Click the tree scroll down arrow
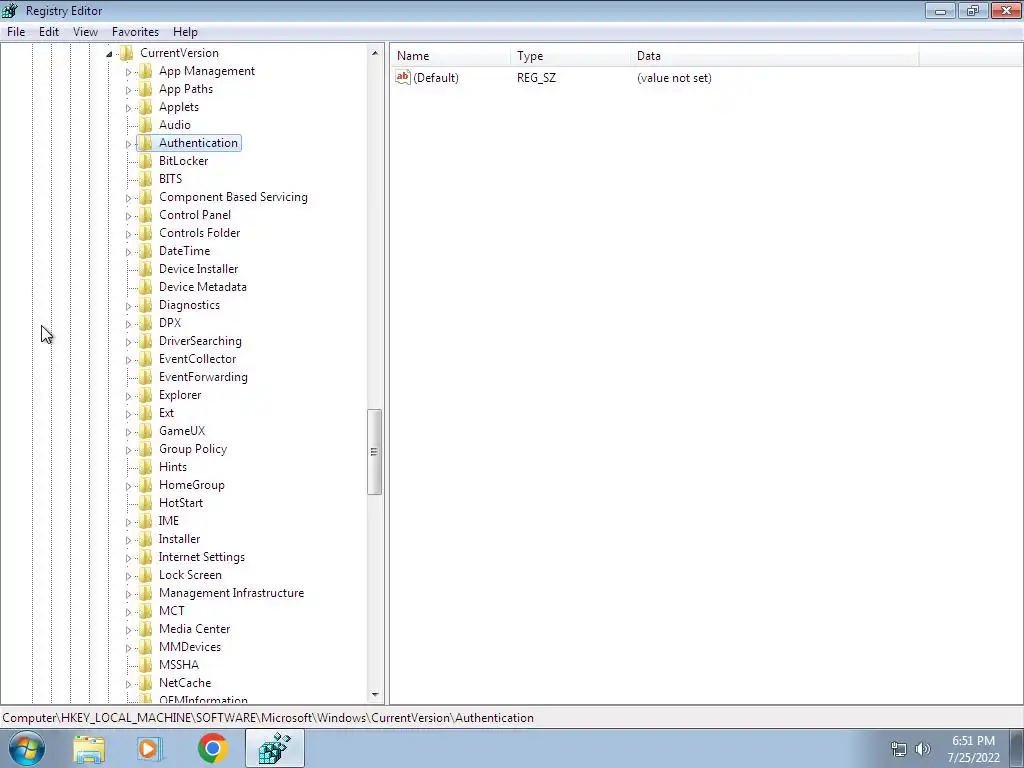Image resolution: width=1024 pixels, height=768 pixels. tap(375, 695)
